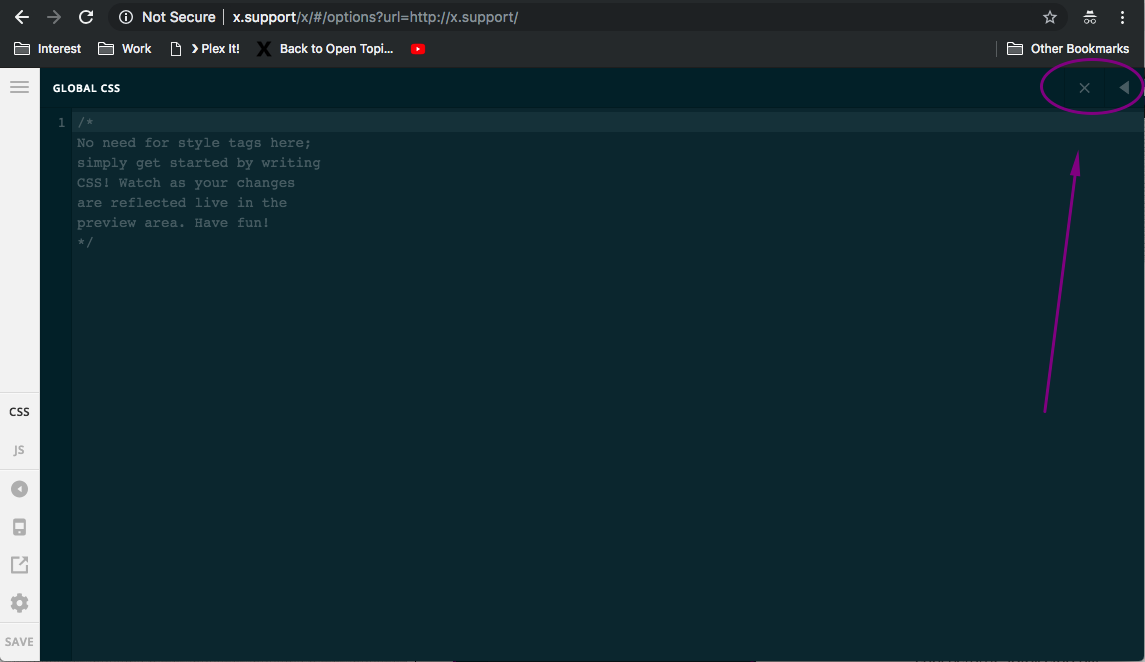Viewport: 1145px width, 662px height.
Task: Click the YouTube icon in the bookmarks bar
Action: (x=417, y=48)
